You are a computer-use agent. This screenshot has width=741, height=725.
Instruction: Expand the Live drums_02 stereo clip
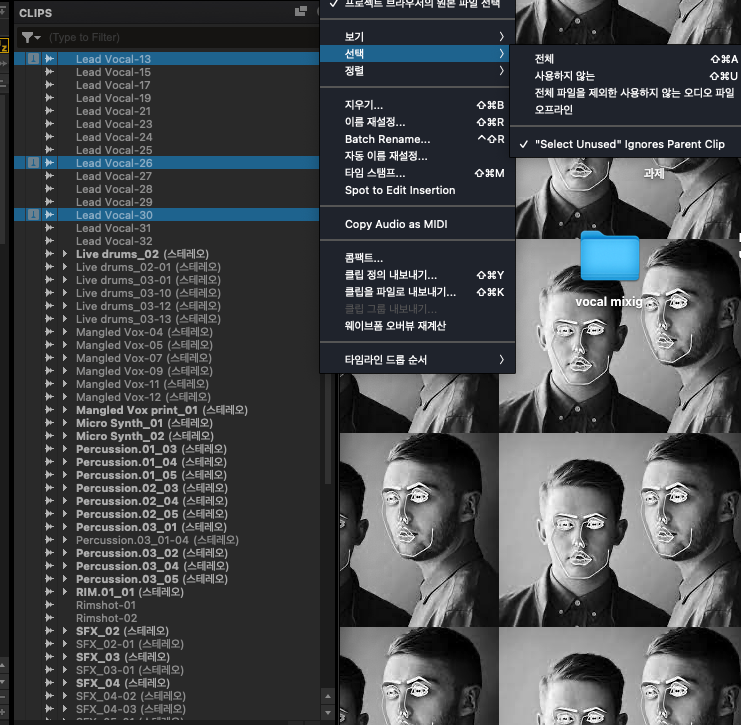point(65,254)
